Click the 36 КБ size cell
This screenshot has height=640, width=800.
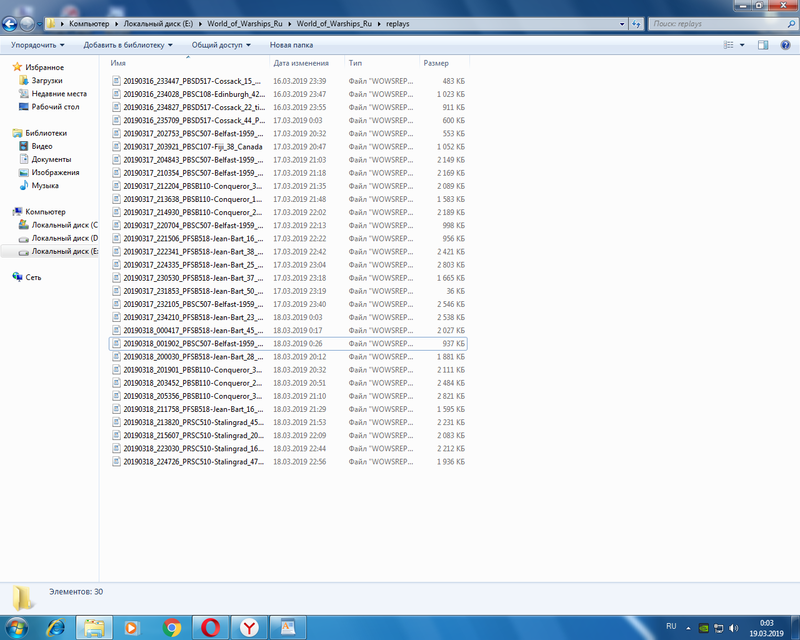point(455,291)
